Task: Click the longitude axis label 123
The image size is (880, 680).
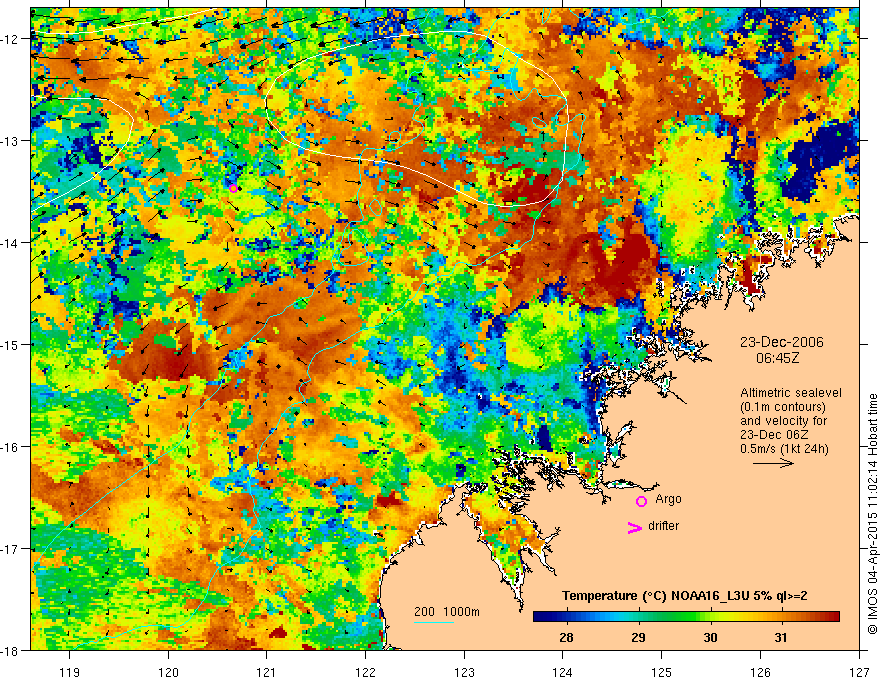Action: coord(464,672)
